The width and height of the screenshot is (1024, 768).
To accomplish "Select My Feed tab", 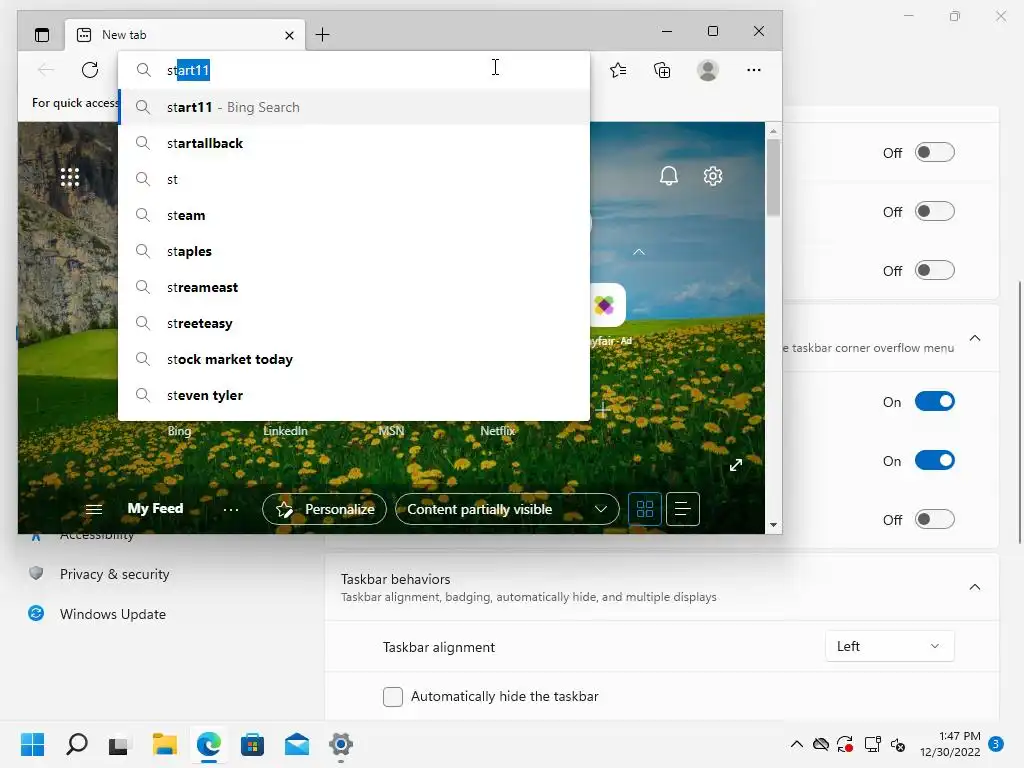I will (x=155, y=508).
